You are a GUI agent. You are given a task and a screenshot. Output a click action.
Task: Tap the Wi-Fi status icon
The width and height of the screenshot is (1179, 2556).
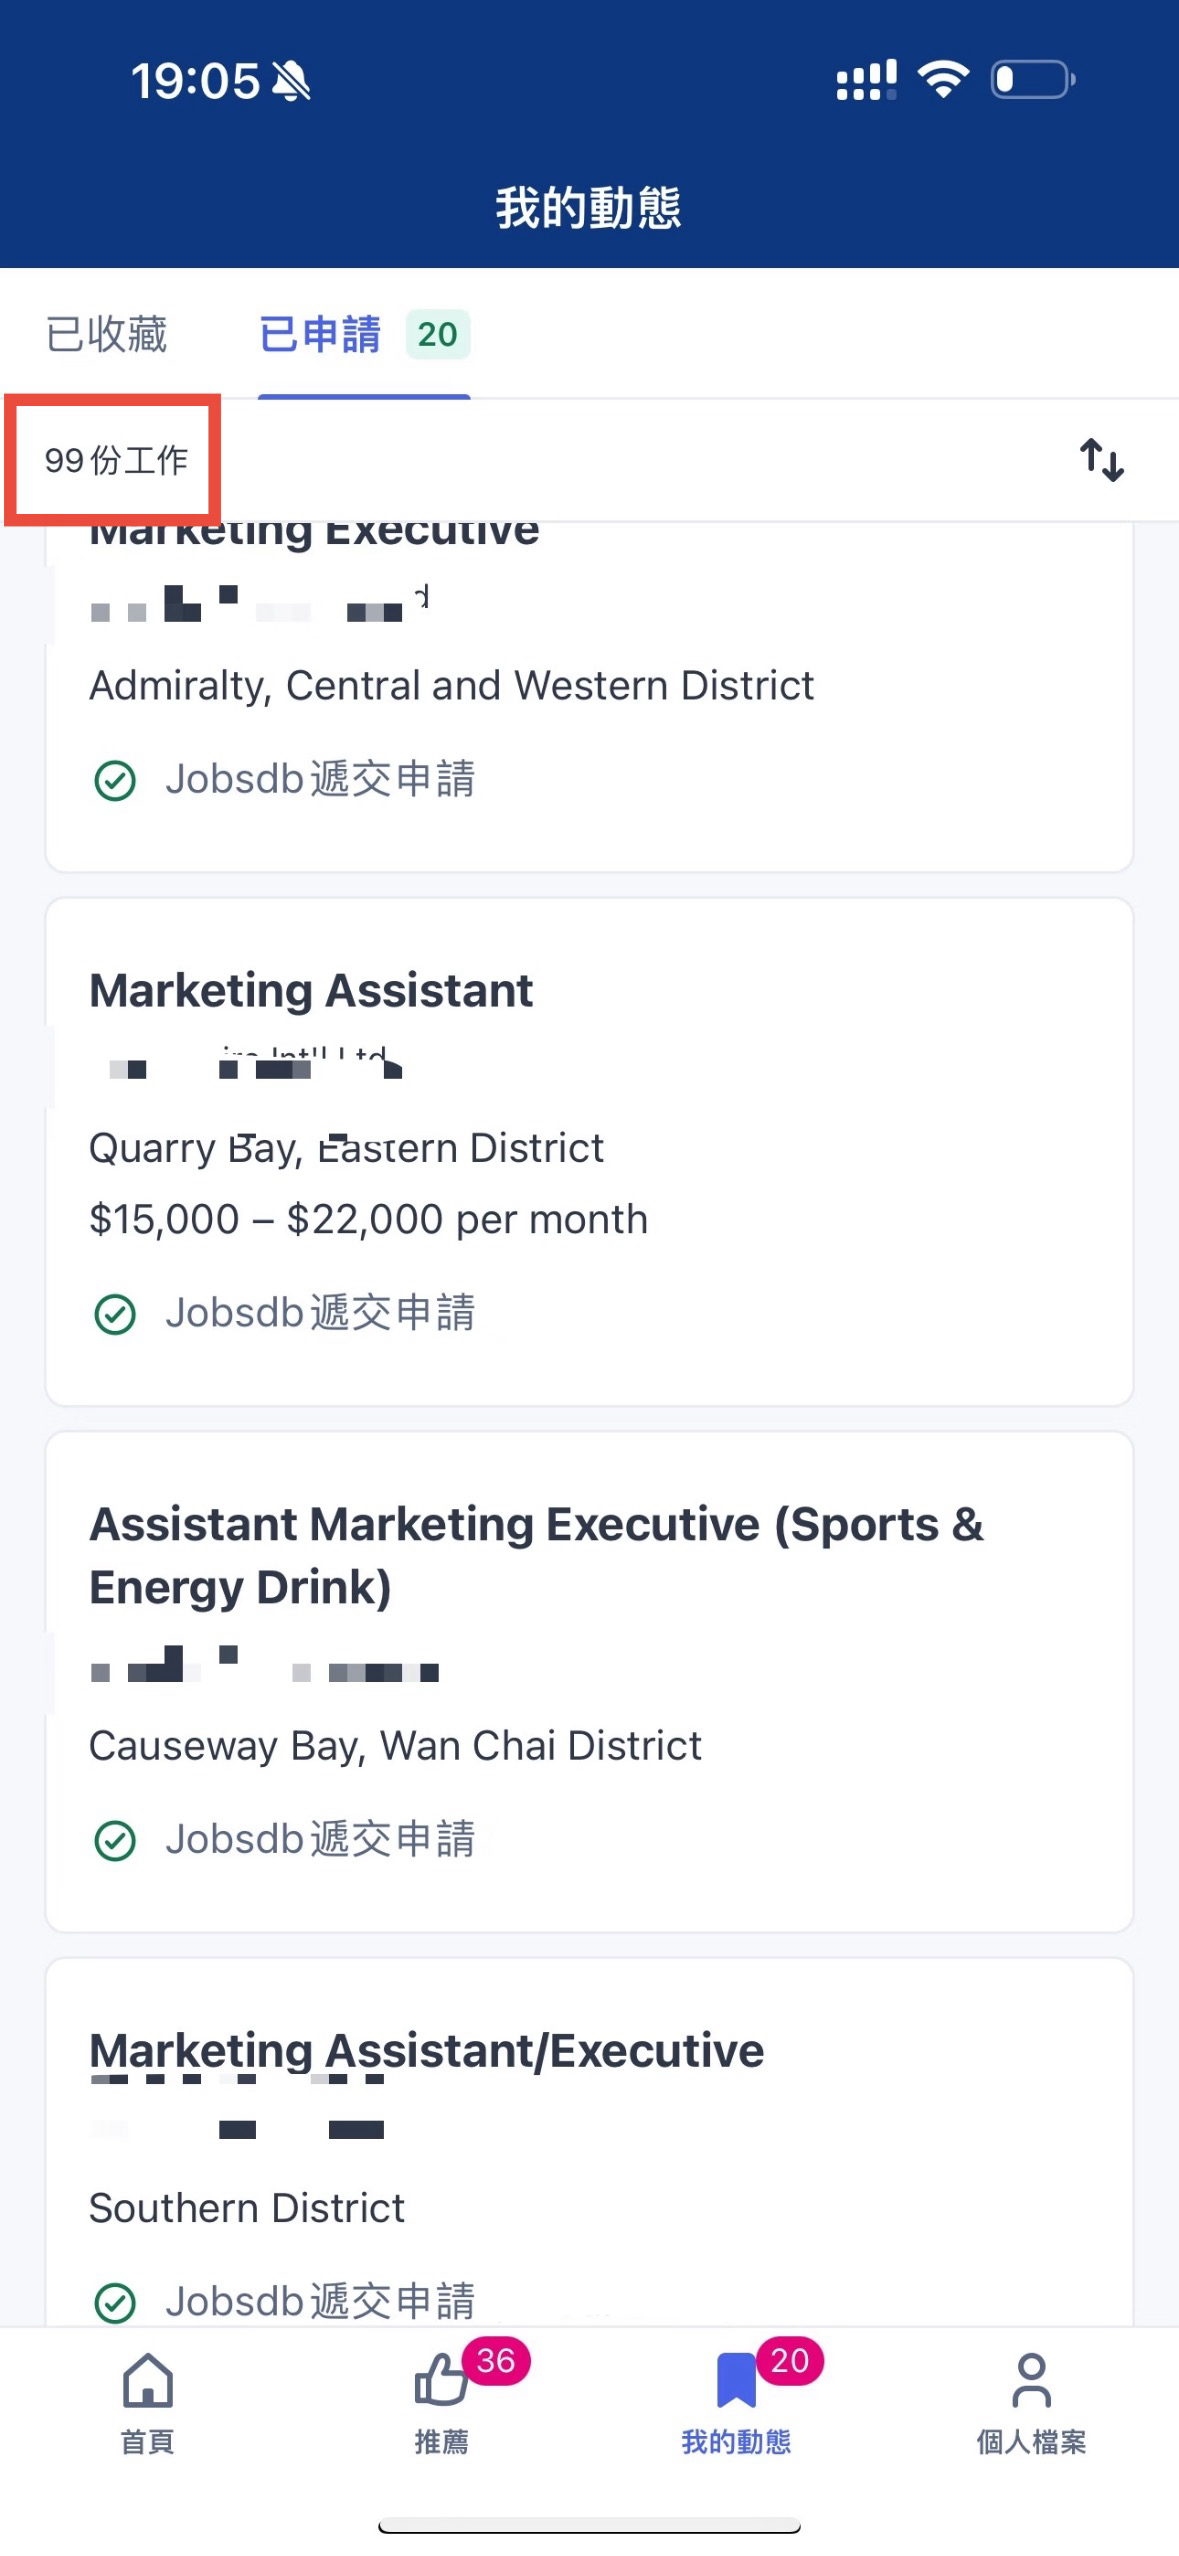[943, 79]
